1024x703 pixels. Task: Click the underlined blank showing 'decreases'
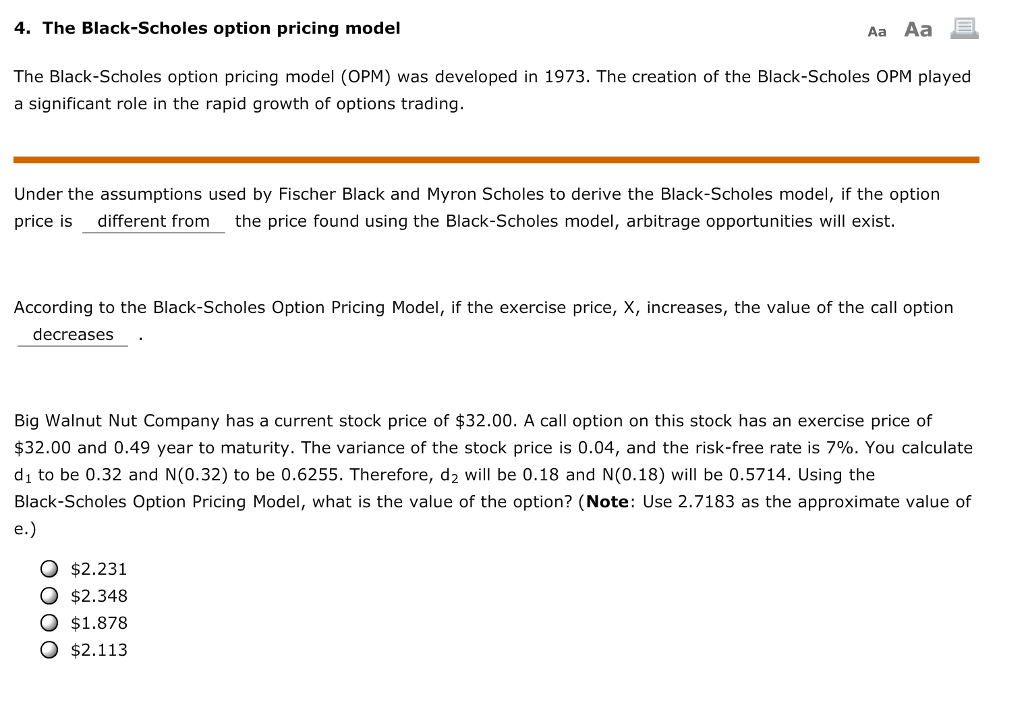(x=71, y=334)
